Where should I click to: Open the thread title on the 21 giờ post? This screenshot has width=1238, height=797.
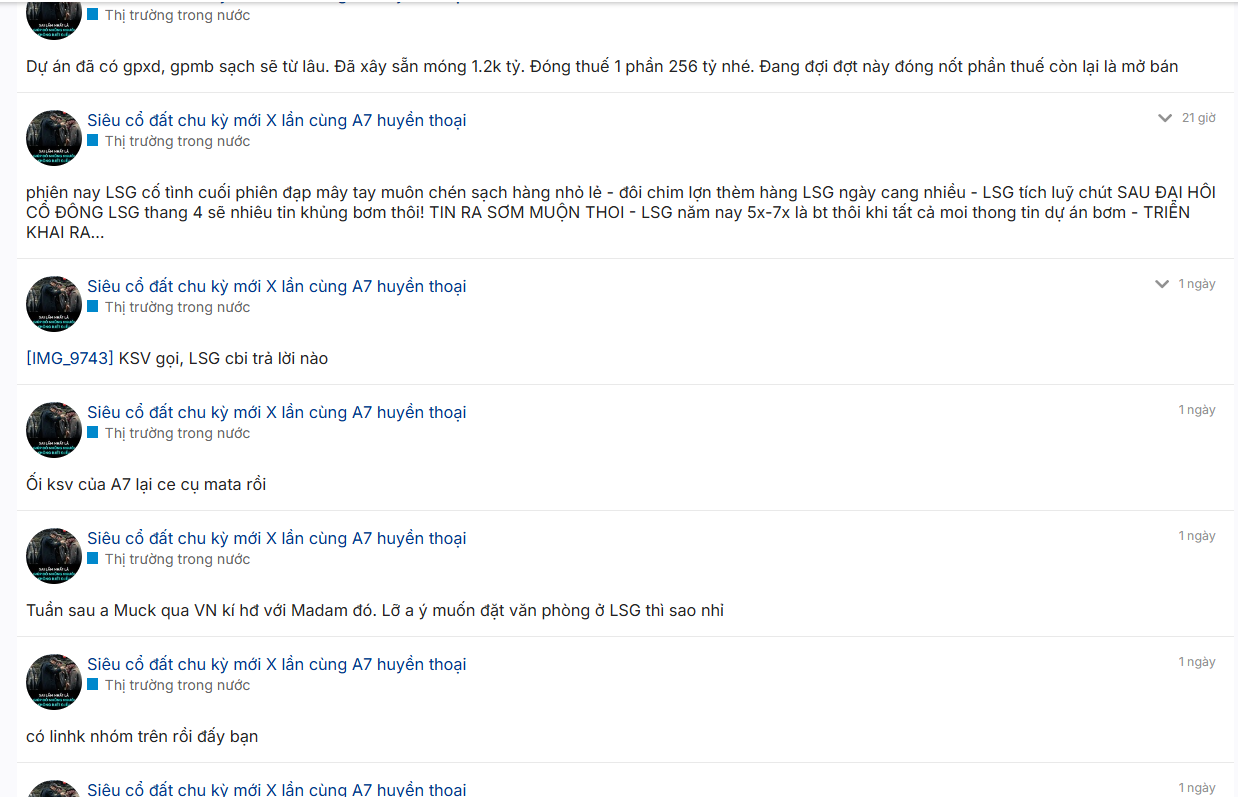point(276,120)
